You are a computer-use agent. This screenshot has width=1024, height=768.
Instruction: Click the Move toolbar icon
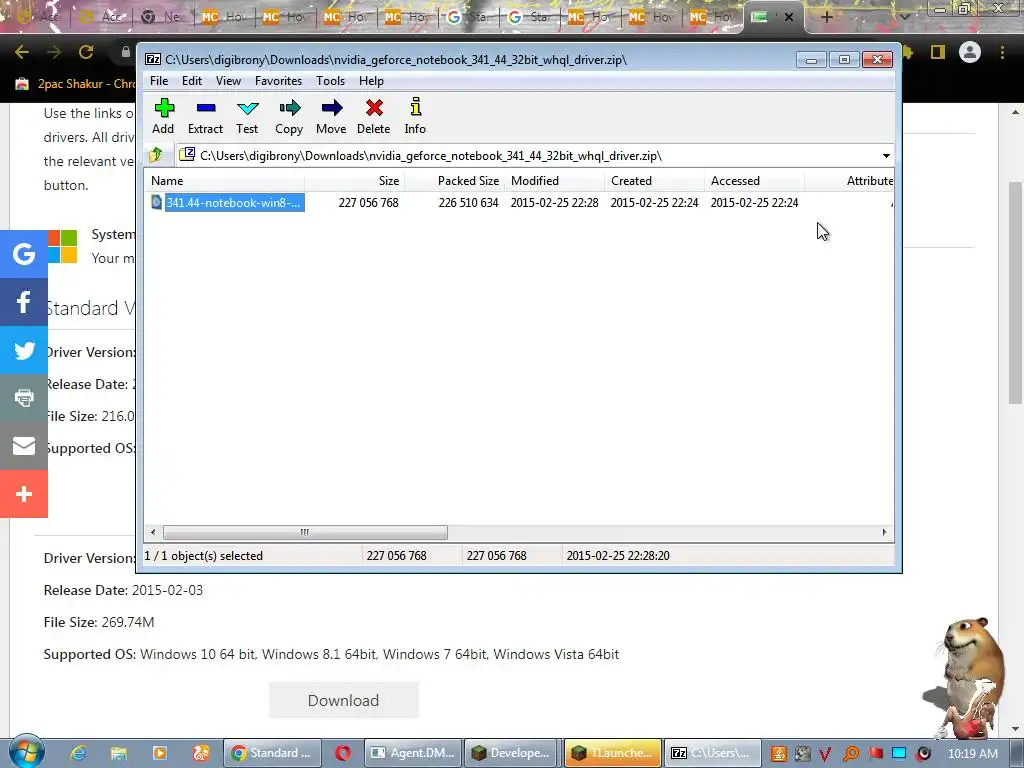(x=331, y=116)
